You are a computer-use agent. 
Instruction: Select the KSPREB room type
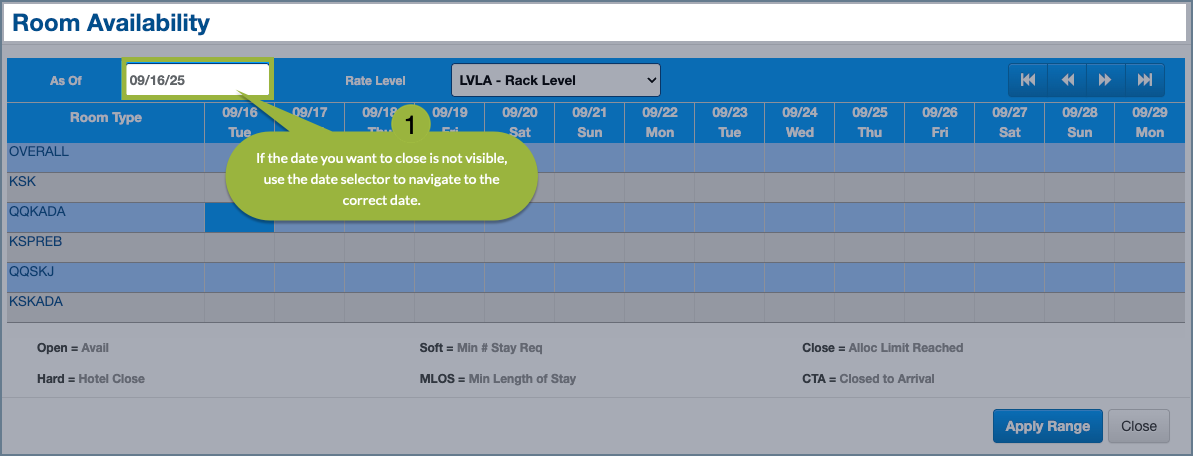pyautogui.click(x=35, y=242)
